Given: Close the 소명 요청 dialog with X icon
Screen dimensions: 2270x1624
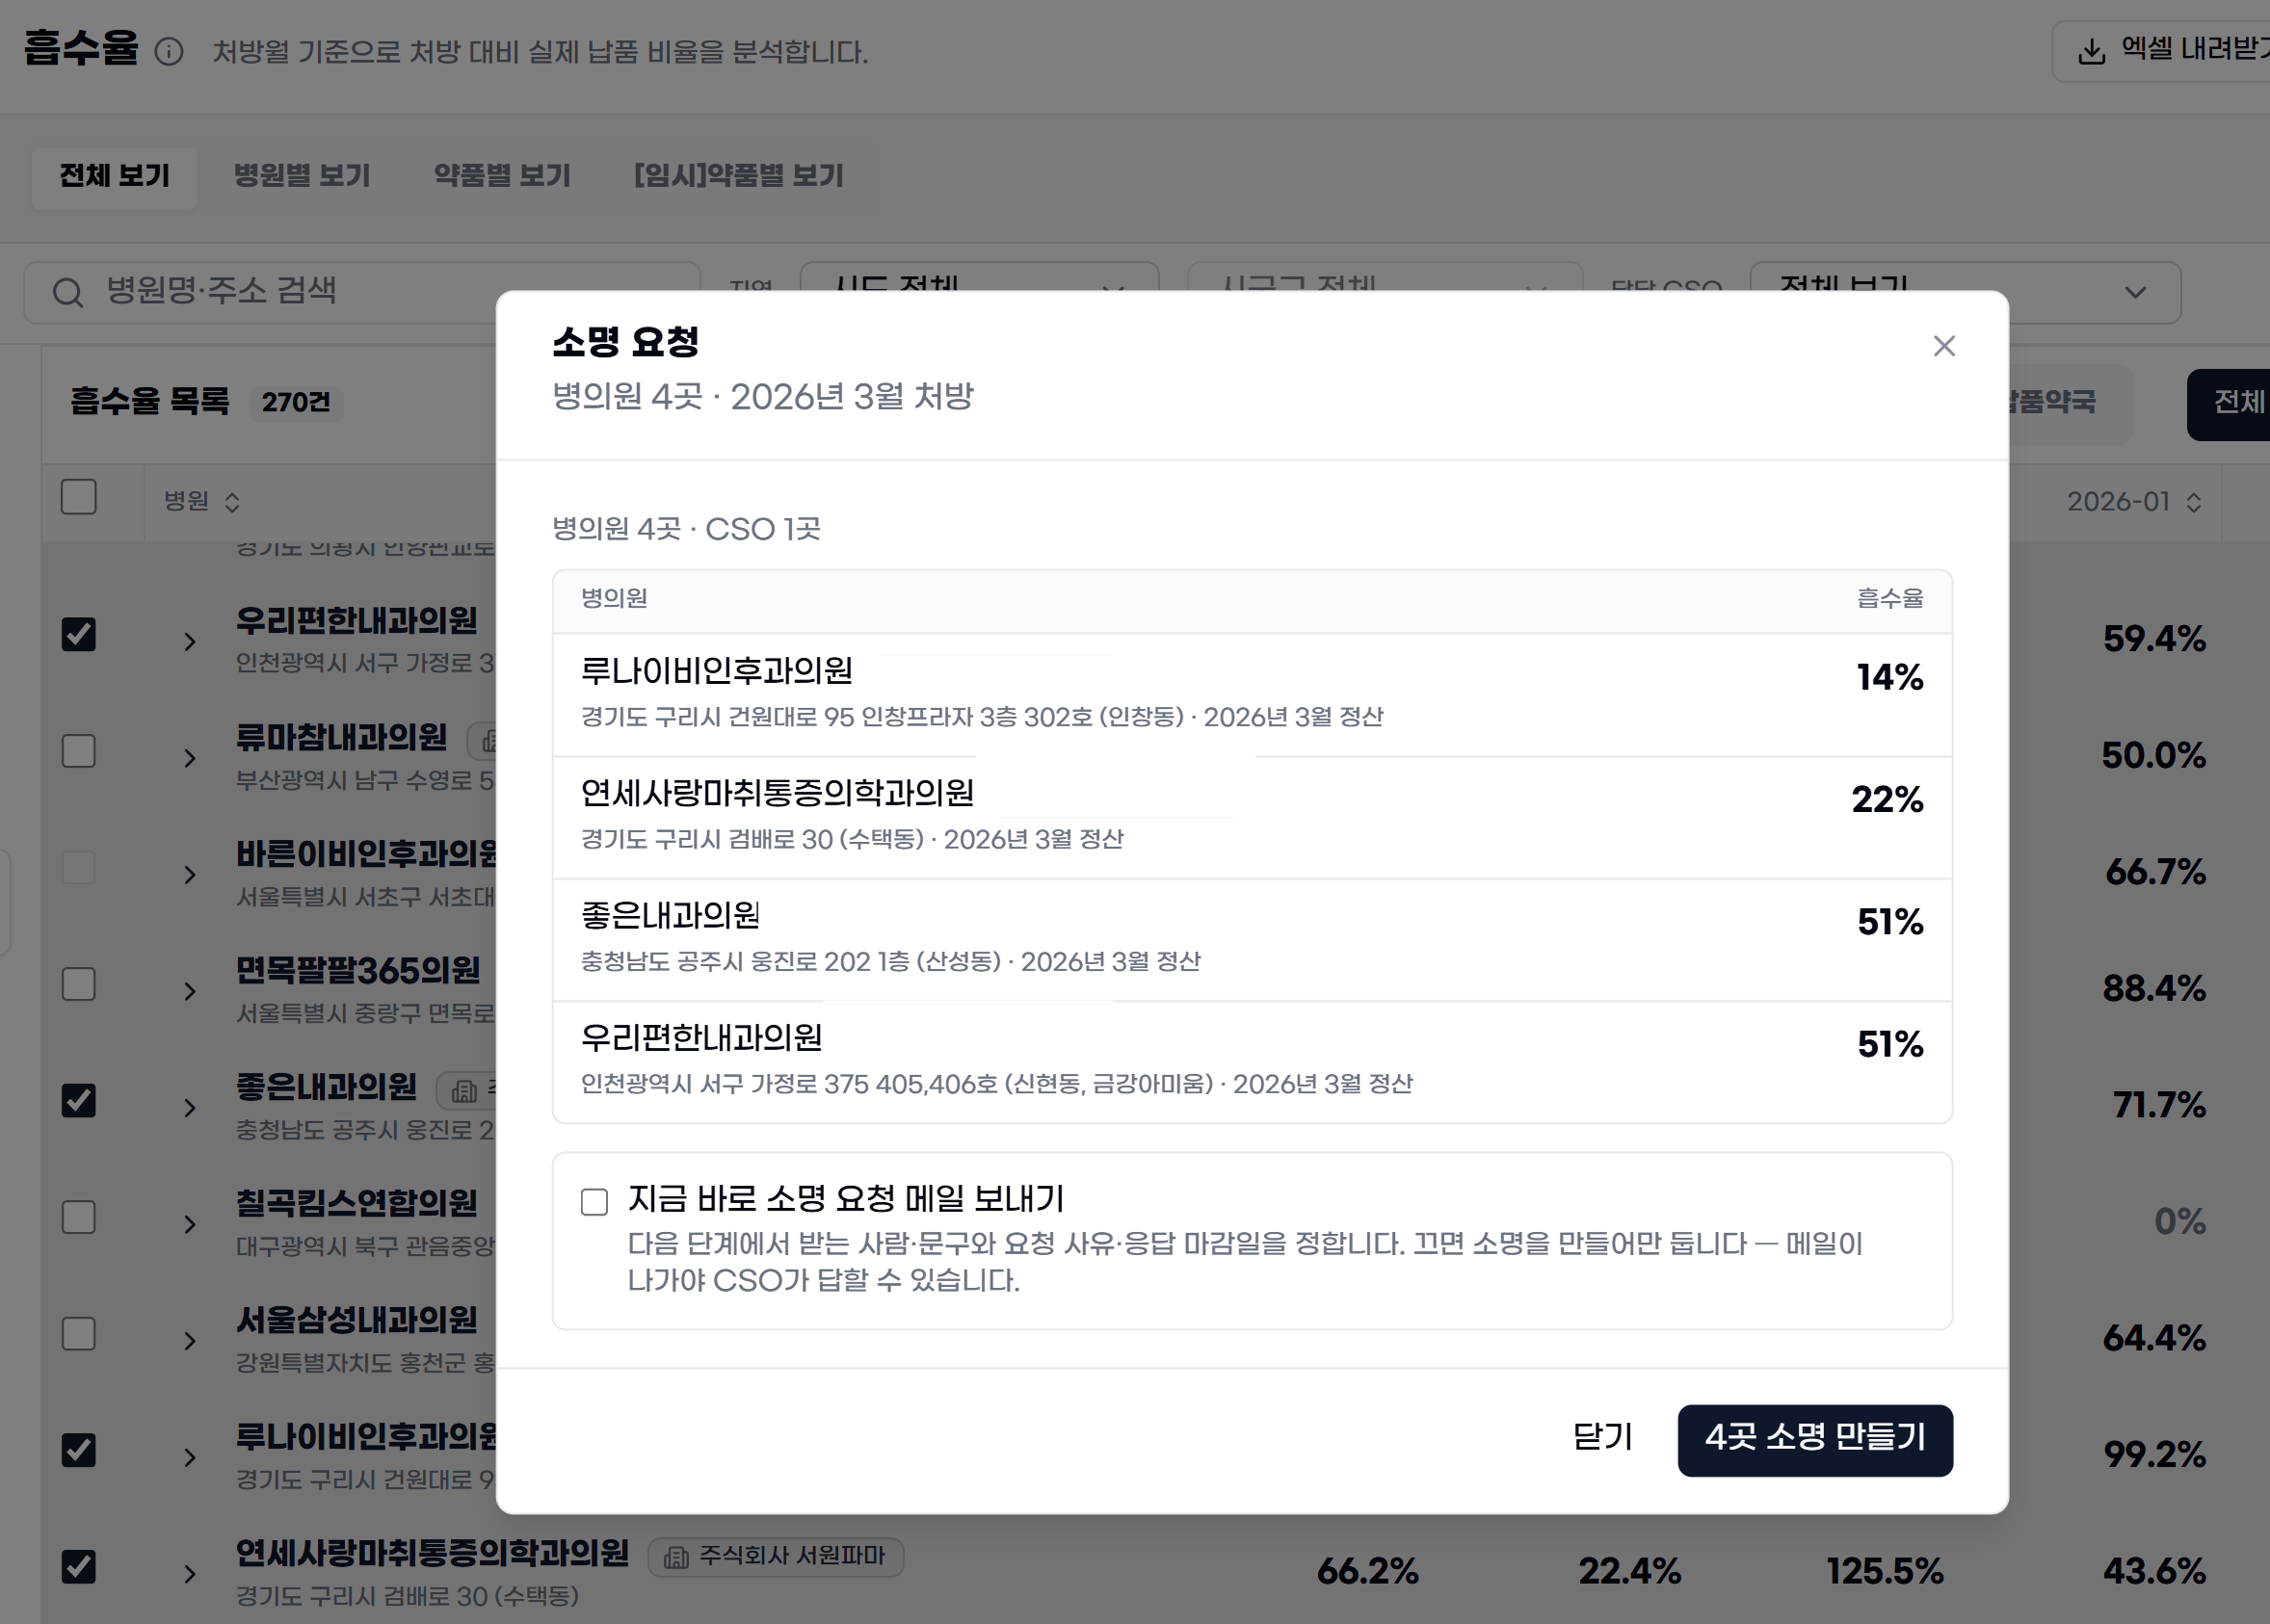Looking at the screenshot, I should [x=1943, y=346].
